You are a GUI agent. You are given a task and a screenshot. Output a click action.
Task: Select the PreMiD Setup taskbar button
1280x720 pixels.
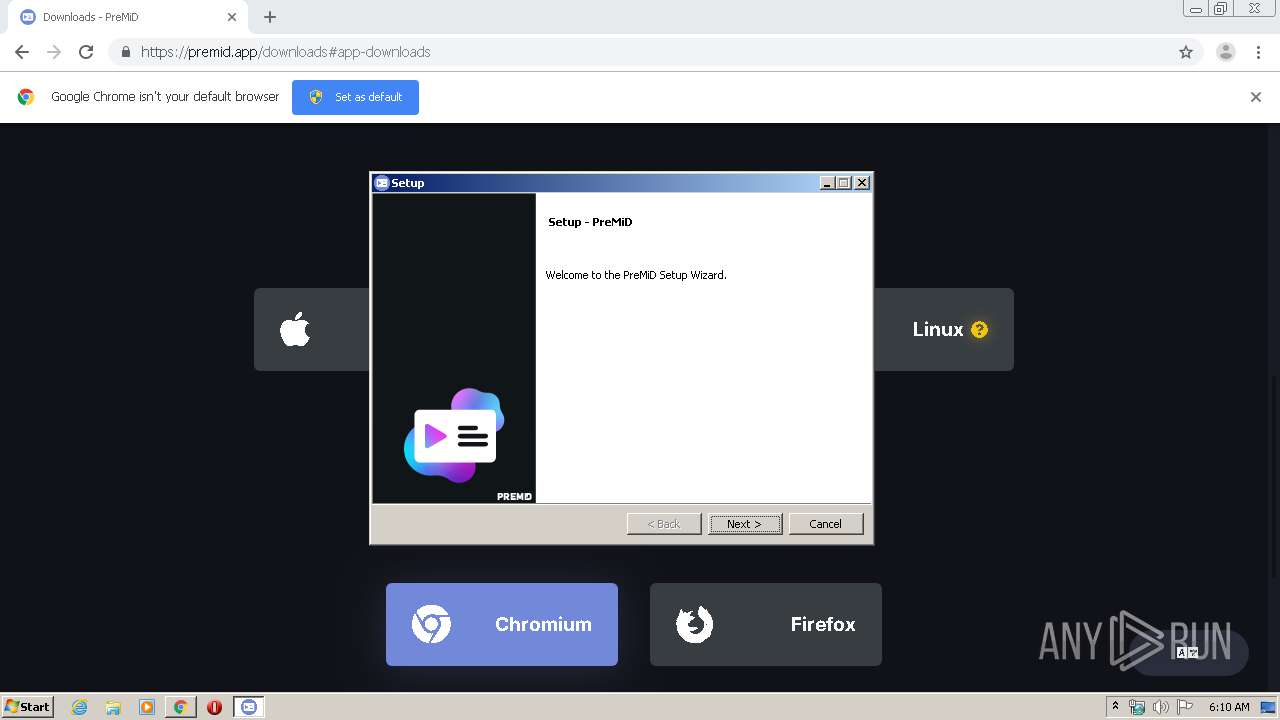click(249, 707)
